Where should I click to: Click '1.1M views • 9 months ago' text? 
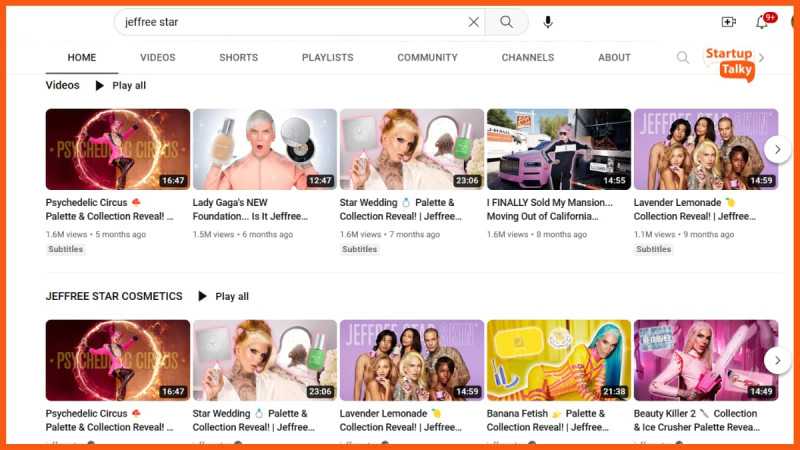(684, 234)
